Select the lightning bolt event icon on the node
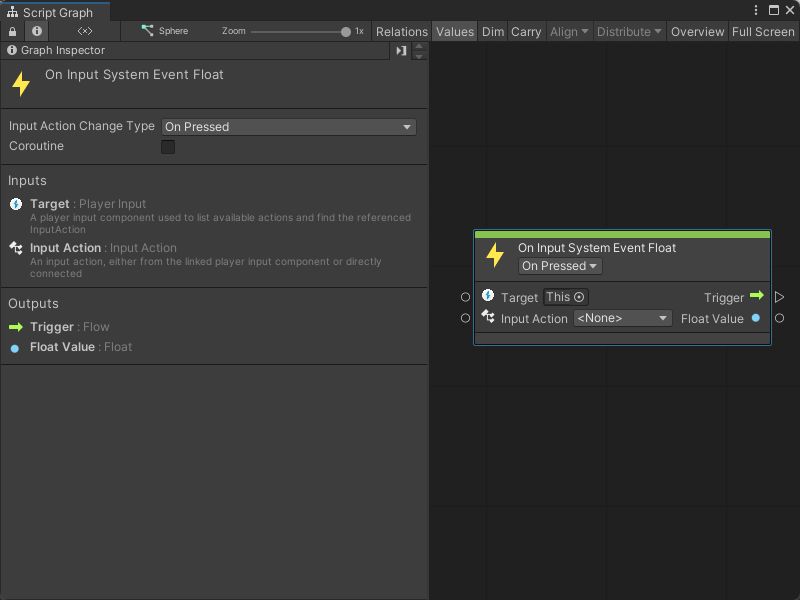The height and width of the screenshot is (600, 800). (x=495, y=254)
